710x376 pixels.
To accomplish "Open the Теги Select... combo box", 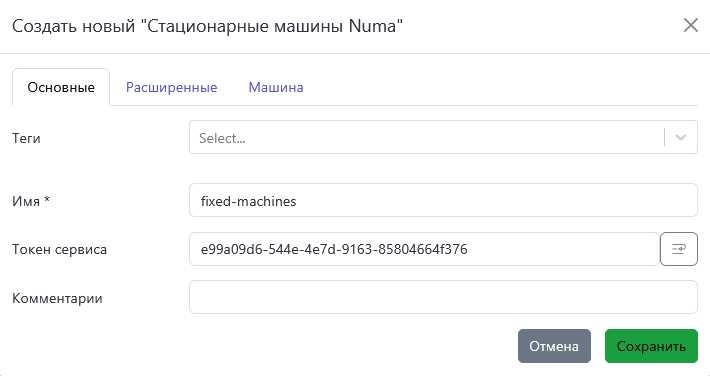I will click(x=443, y=137).
